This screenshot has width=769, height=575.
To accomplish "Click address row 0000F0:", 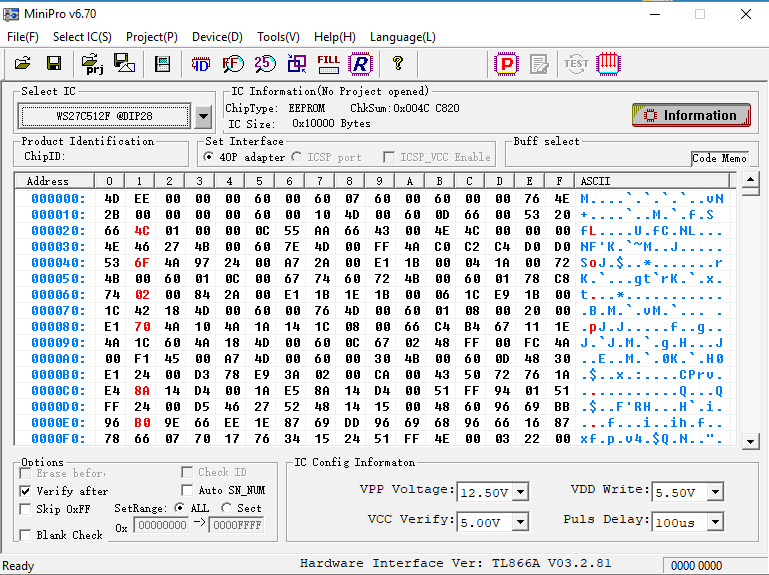I will point(58,439).
